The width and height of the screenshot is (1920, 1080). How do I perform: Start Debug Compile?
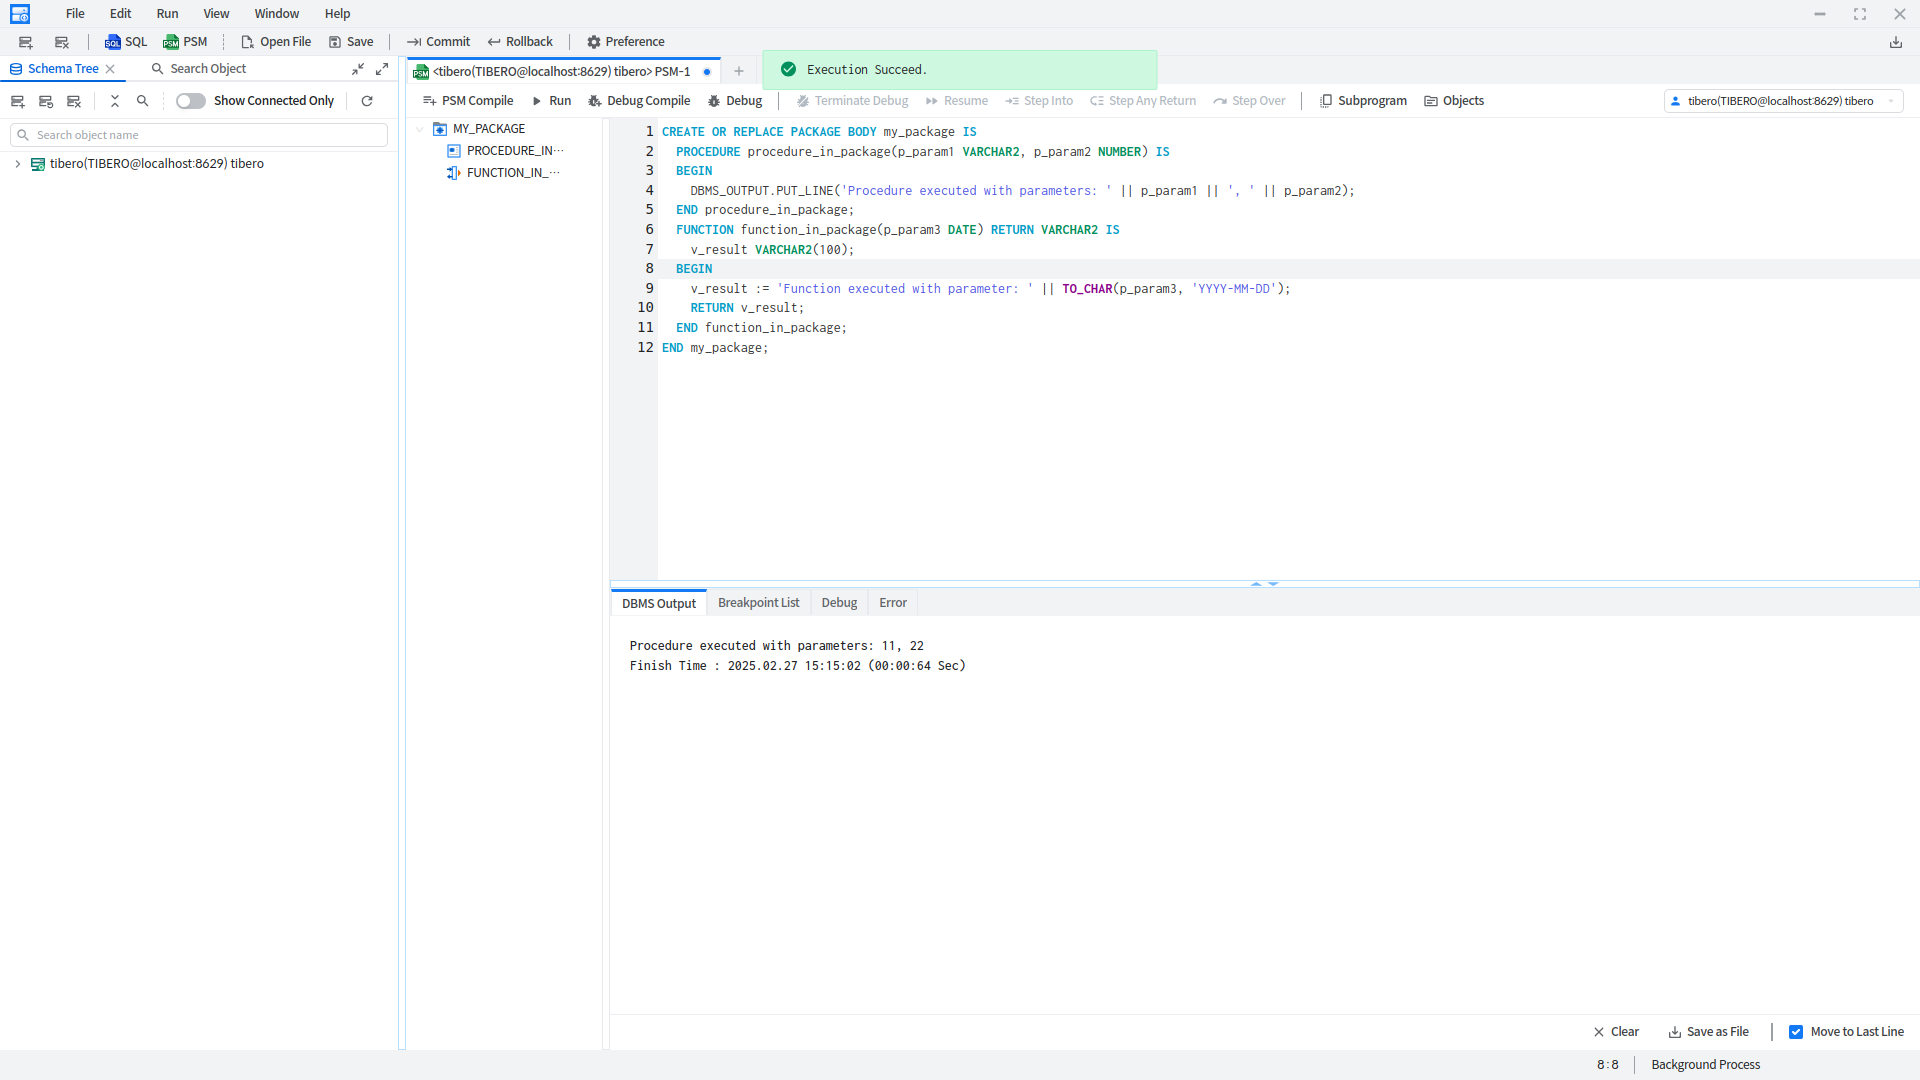[x=639, y=101]
